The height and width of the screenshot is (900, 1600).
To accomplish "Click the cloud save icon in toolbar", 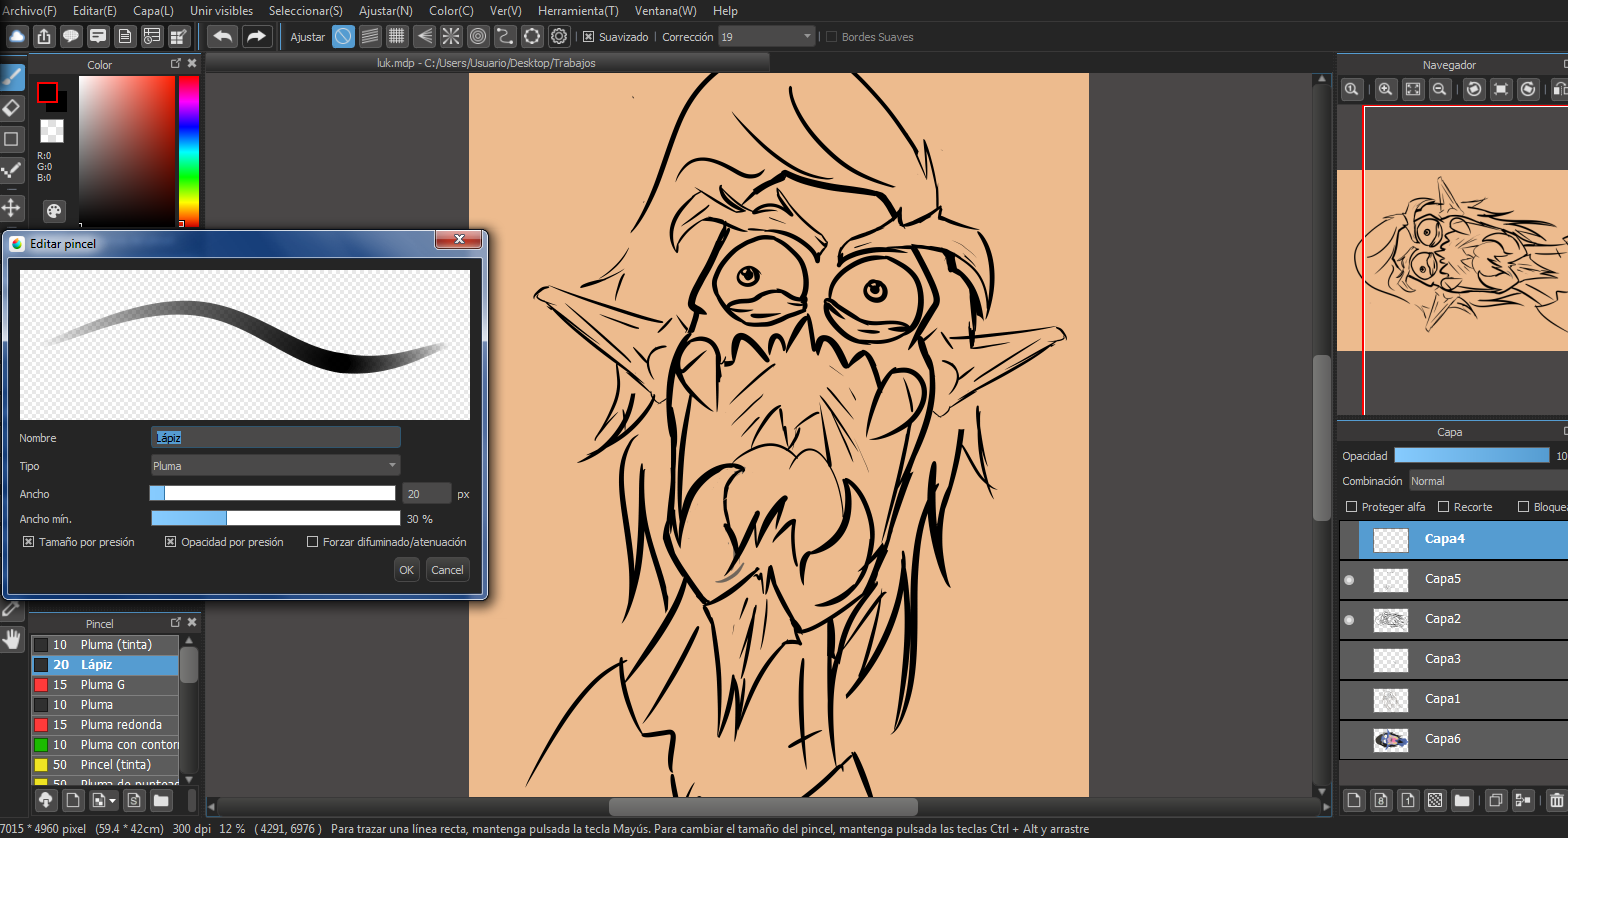I will (x=17, y=37).
